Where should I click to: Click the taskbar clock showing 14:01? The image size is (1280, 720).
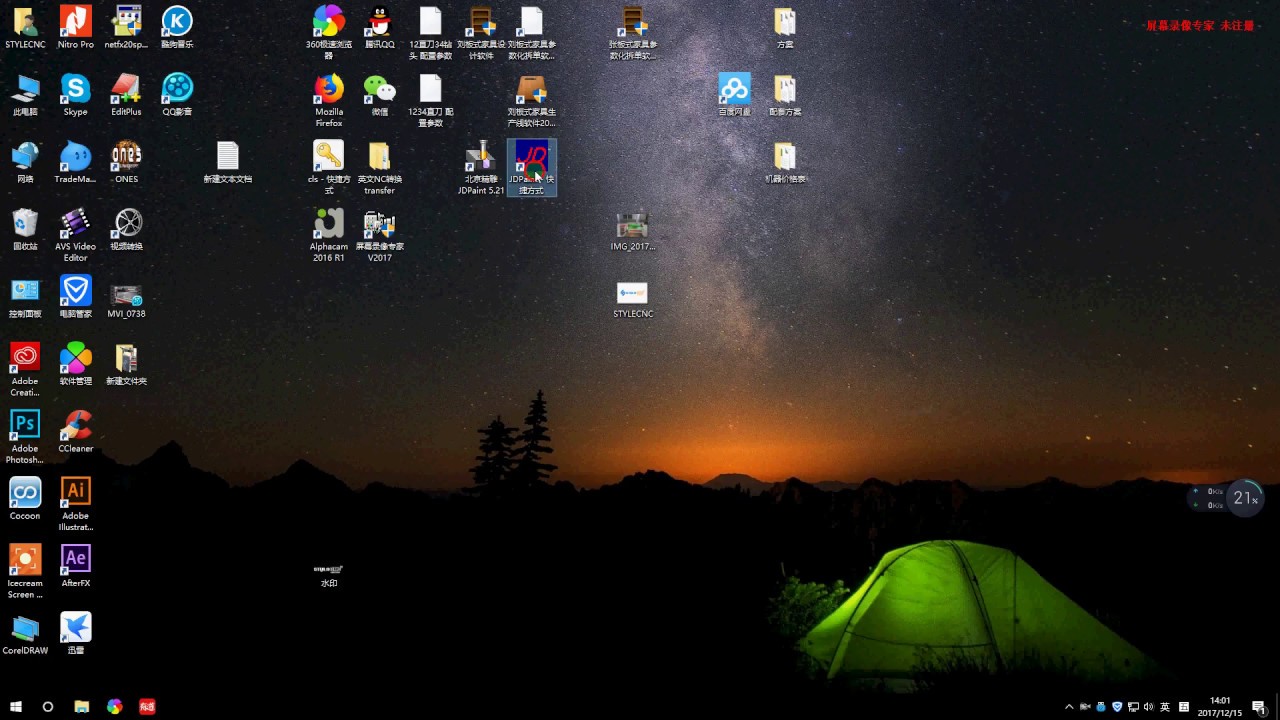pos(1219,707)
